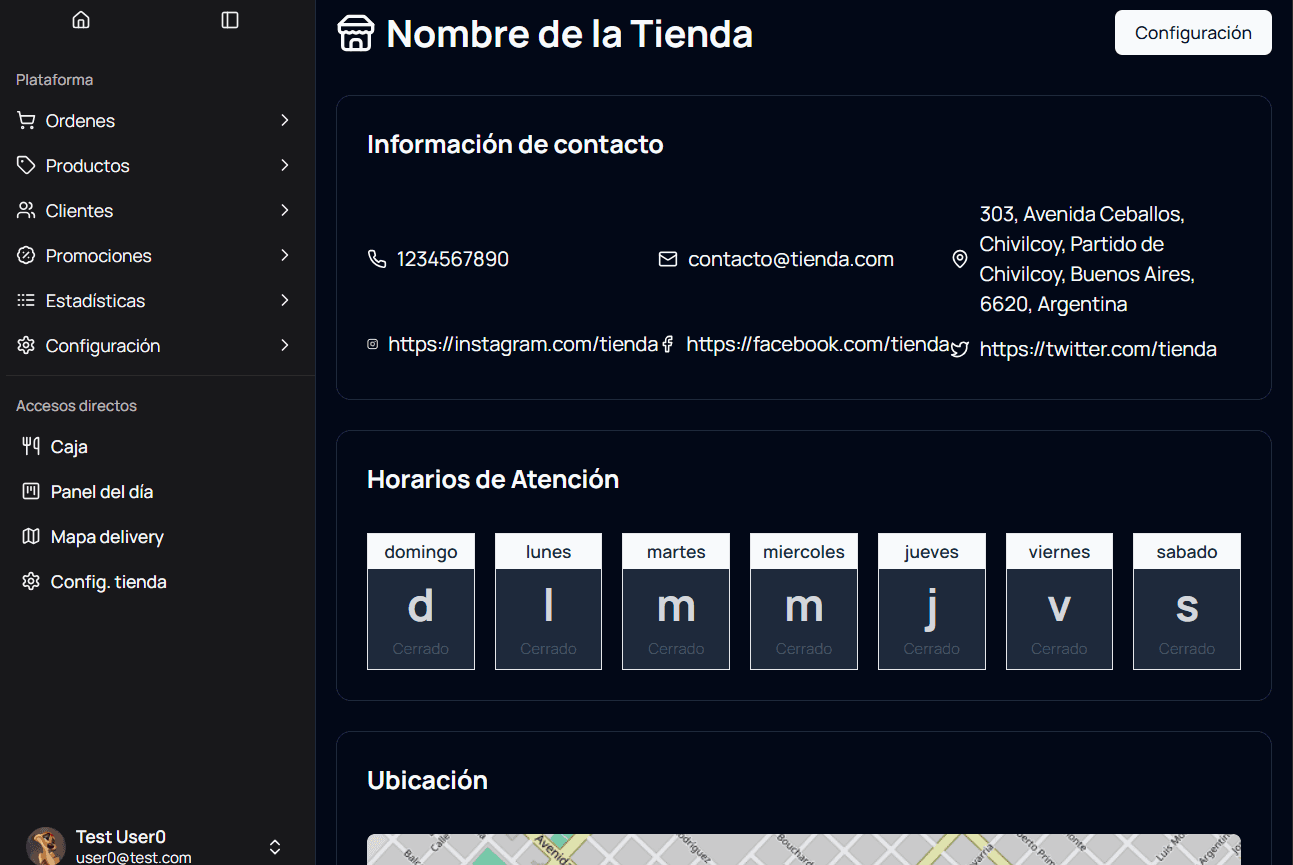The height and width of the screenshot is (865, 1293).
Task: Click the map under Ubicación
Action: [804, 849]
